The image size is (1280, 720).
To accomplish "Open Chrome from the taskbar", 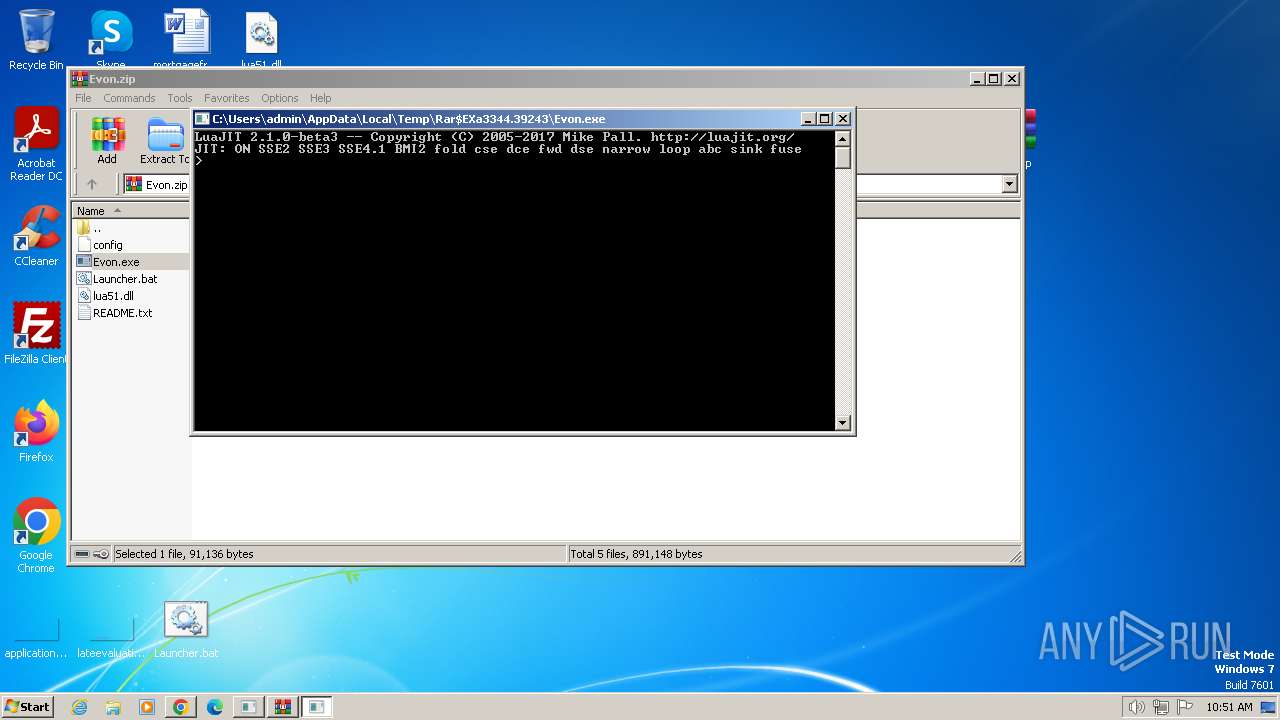I will click(181, 707).
